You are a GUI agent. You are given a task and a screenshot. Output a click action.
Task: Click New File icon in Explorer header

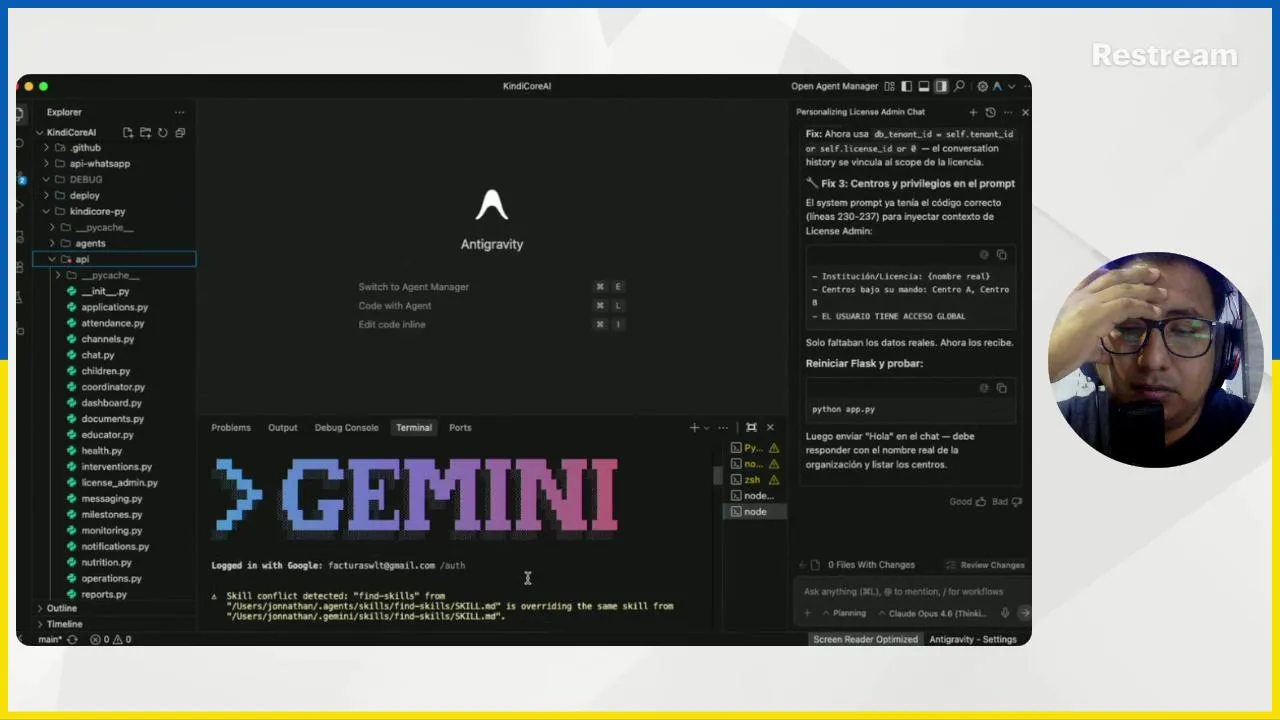pos(128,132)
